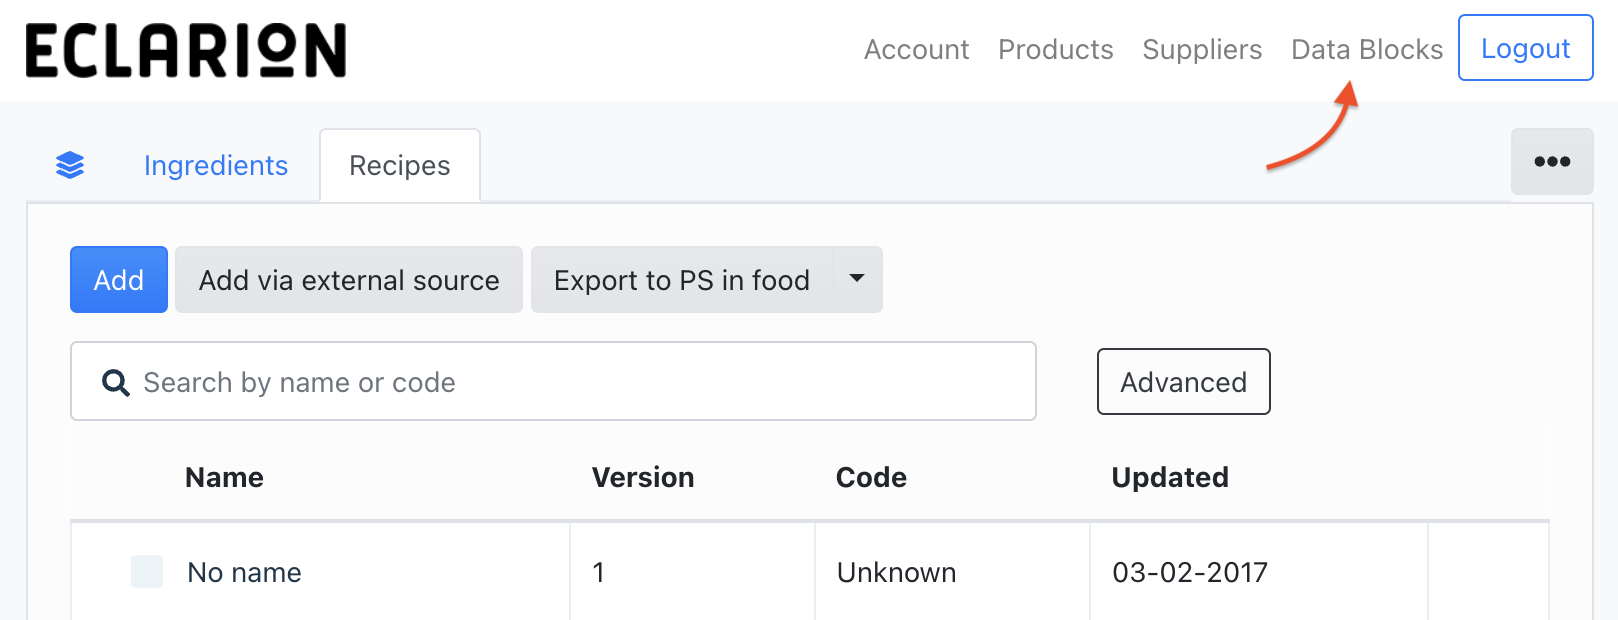Go to Products in the navigation
Image resolution: width=1618 pixels, height=620 pixels.
1055,50
